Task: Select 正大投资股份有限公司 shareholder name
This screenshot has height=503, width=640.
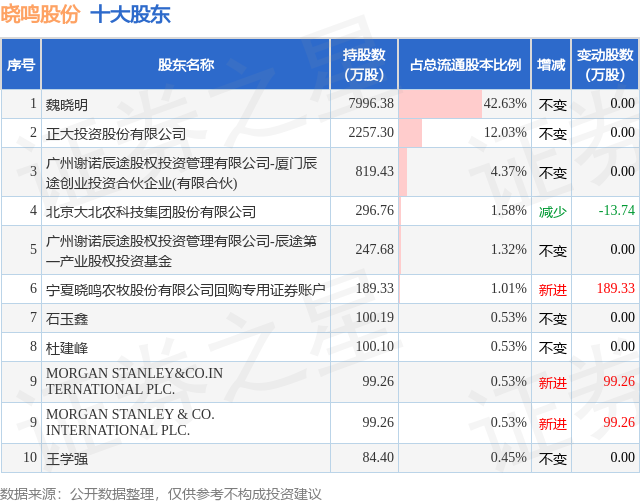Action: (116, 134)
